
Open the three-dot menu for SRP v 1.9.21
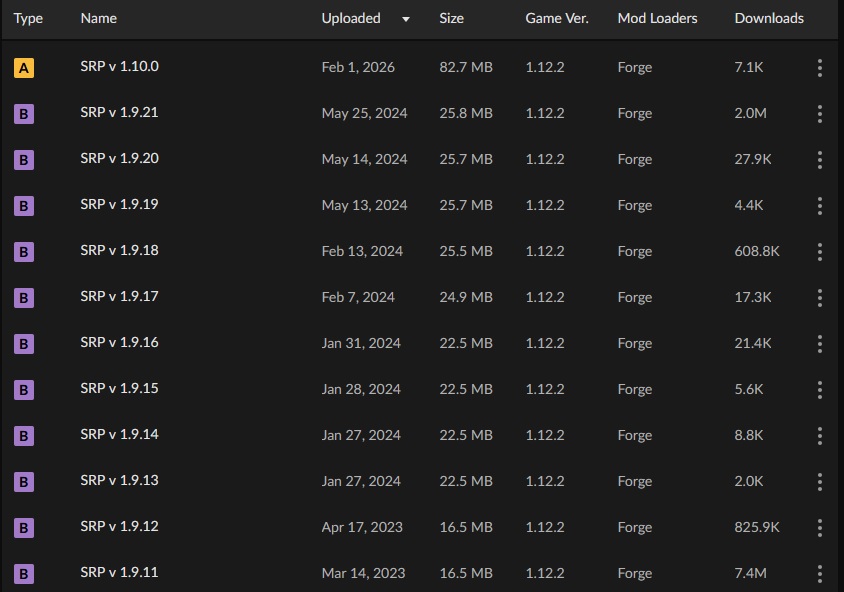[819, 114]
